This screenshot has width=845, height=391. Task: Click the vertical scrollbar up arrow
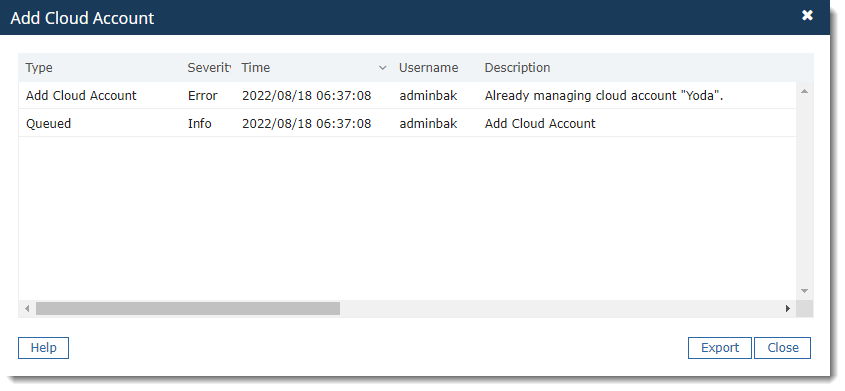805,92
